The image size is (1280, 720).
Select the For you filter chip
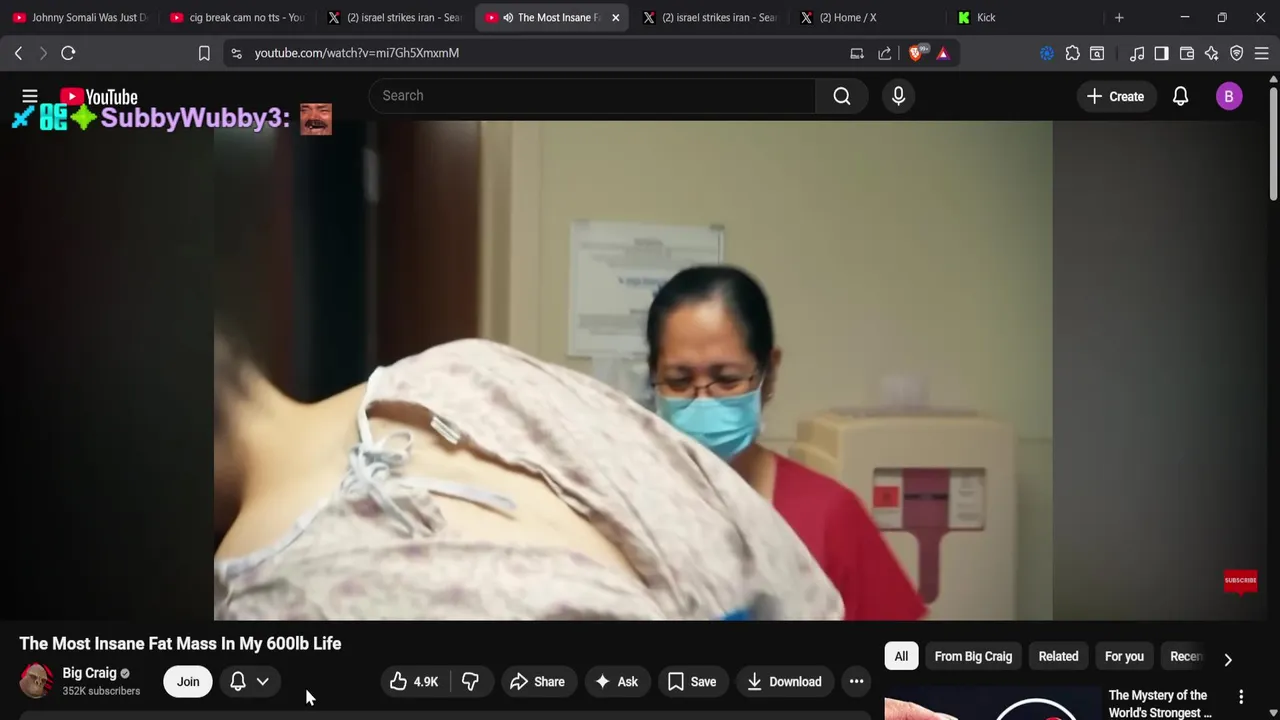coord(1124,656)
